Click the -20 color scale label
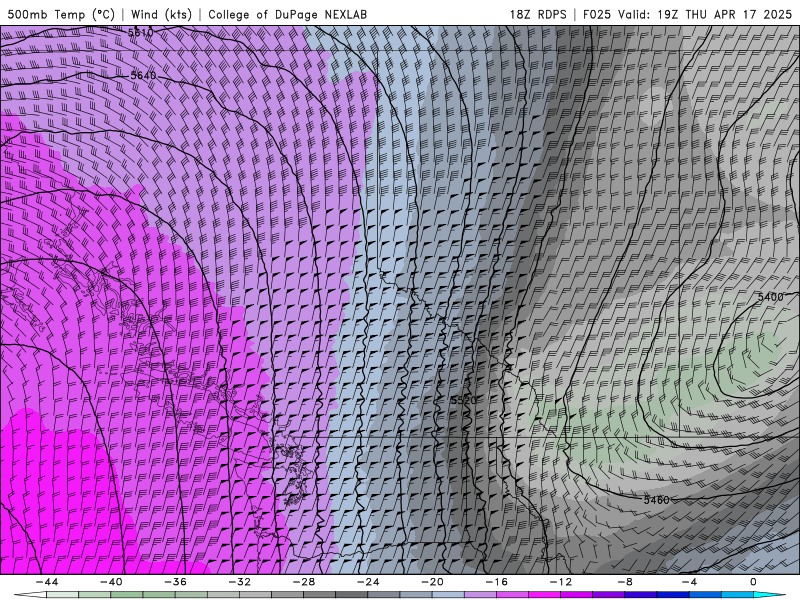The image size is (800, 600). [x=433, y=582]
